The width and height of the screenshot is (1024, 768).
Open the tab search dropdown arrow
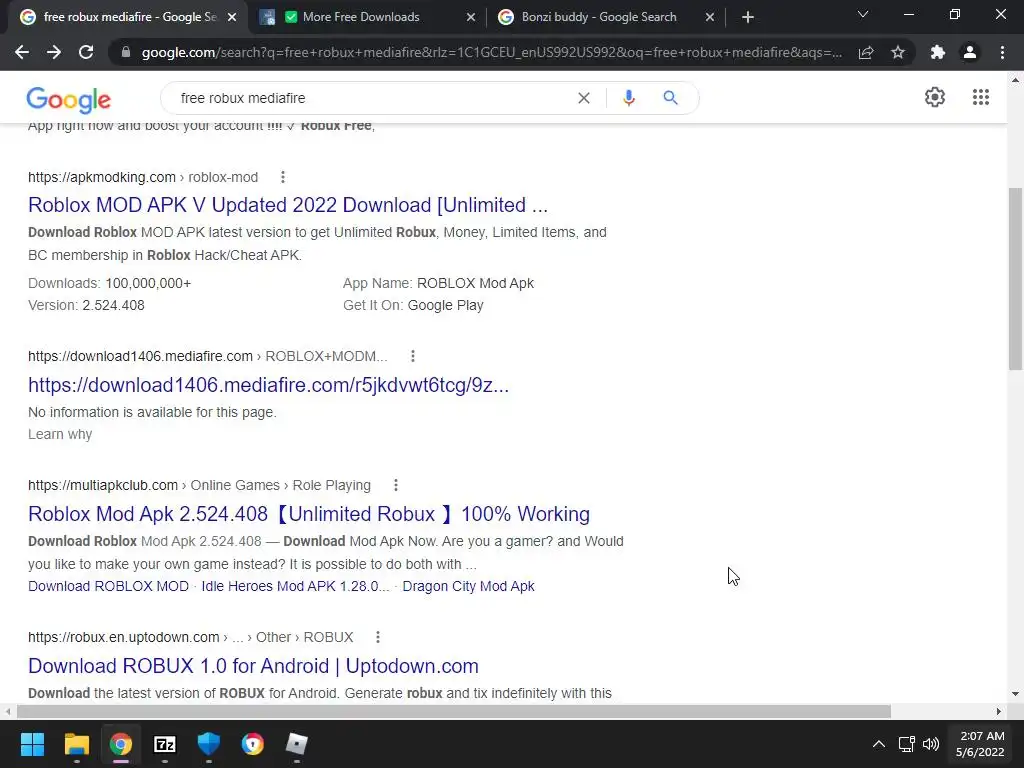click(x=863, y=14)
